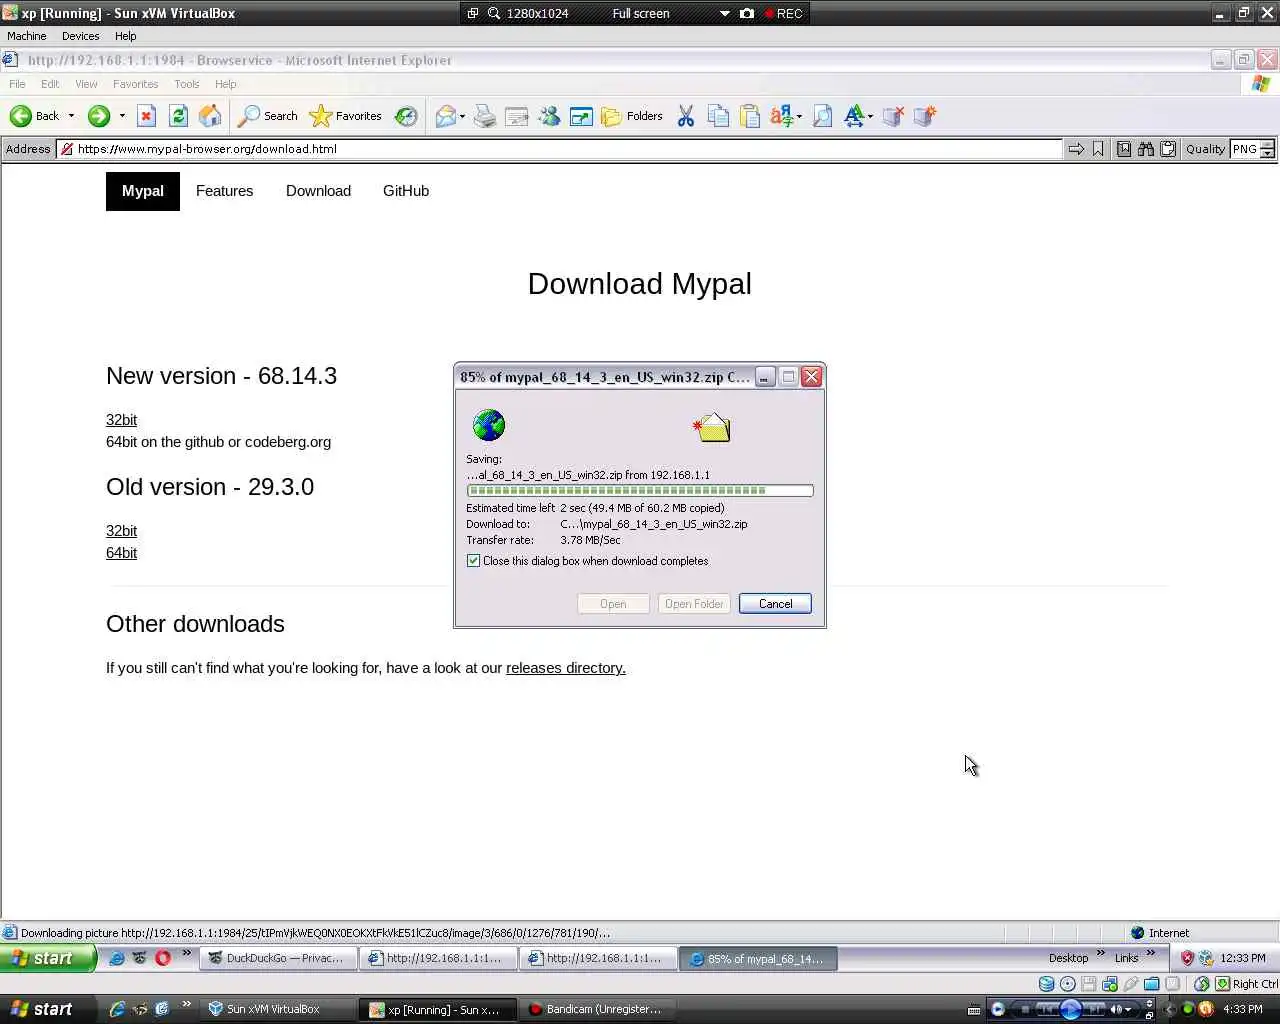Expand the Links toolbar chevron
This screenshot has height=1024, width=1280.
1151,953
